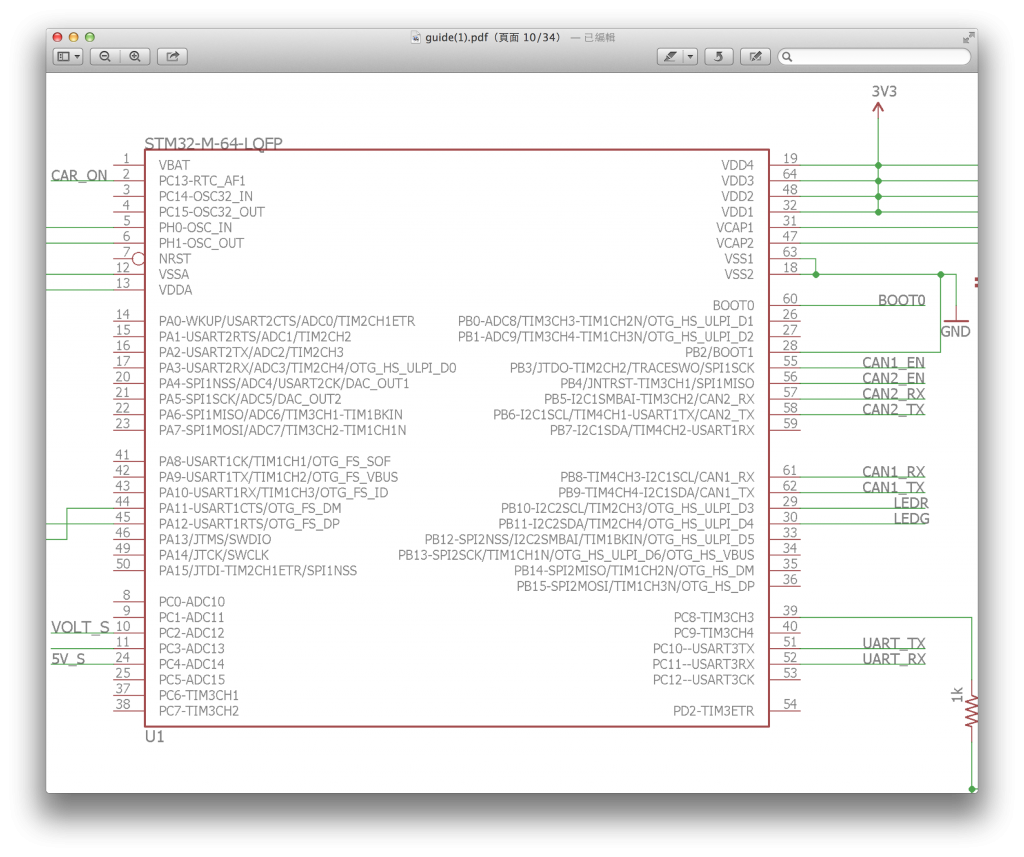Click the PC8-TIM3CH3 pin label
This screenshot has width=1024, height=857.
(x=714, y=617)
